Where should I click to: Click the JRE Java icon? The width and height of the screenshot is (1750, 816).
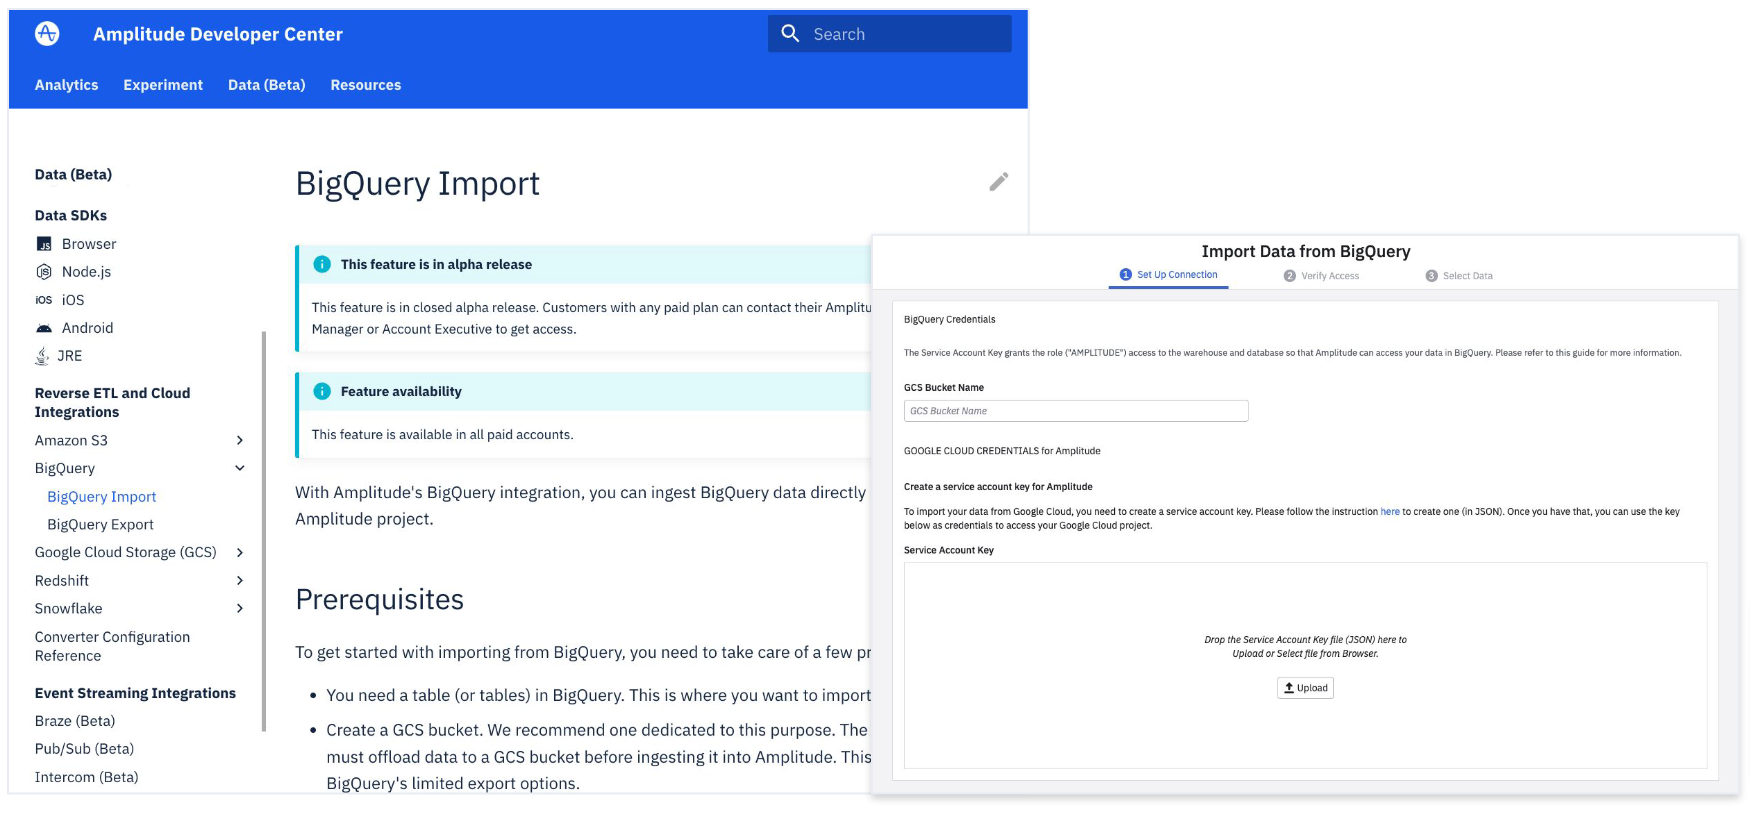tap(42, 356)
